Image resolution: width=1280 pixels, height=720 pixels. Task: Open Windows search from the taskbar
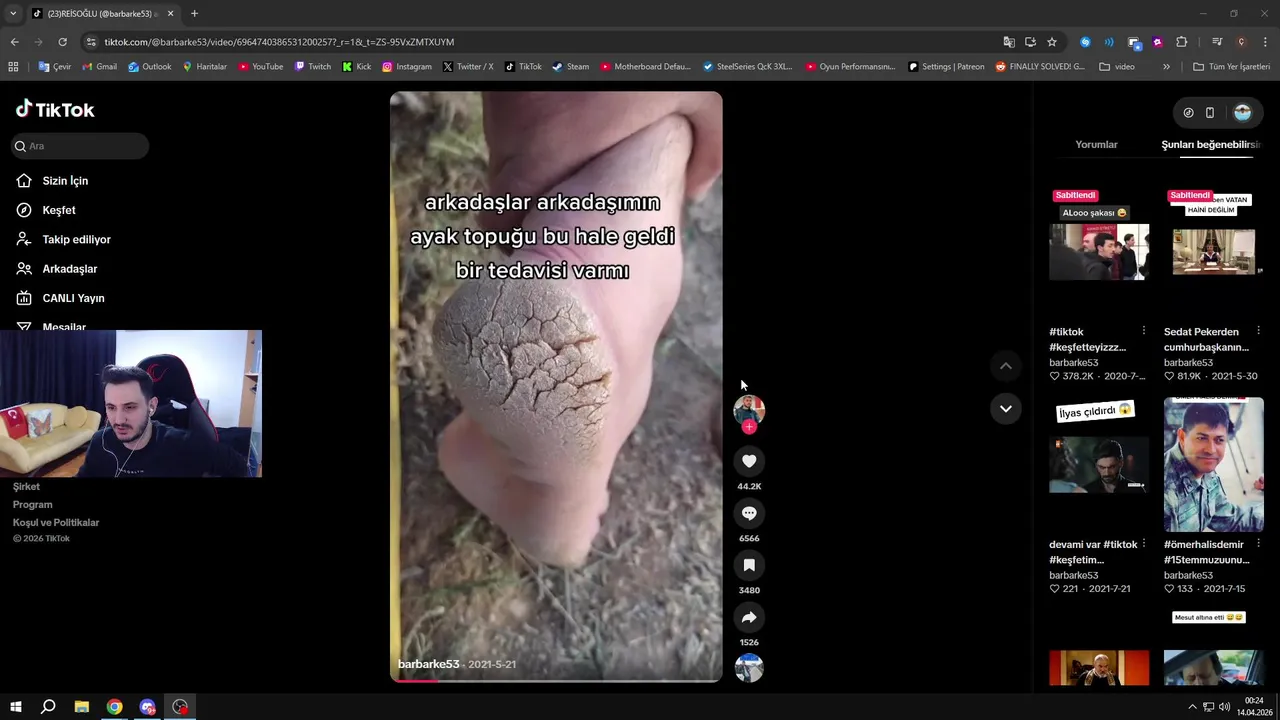(48, 707)
